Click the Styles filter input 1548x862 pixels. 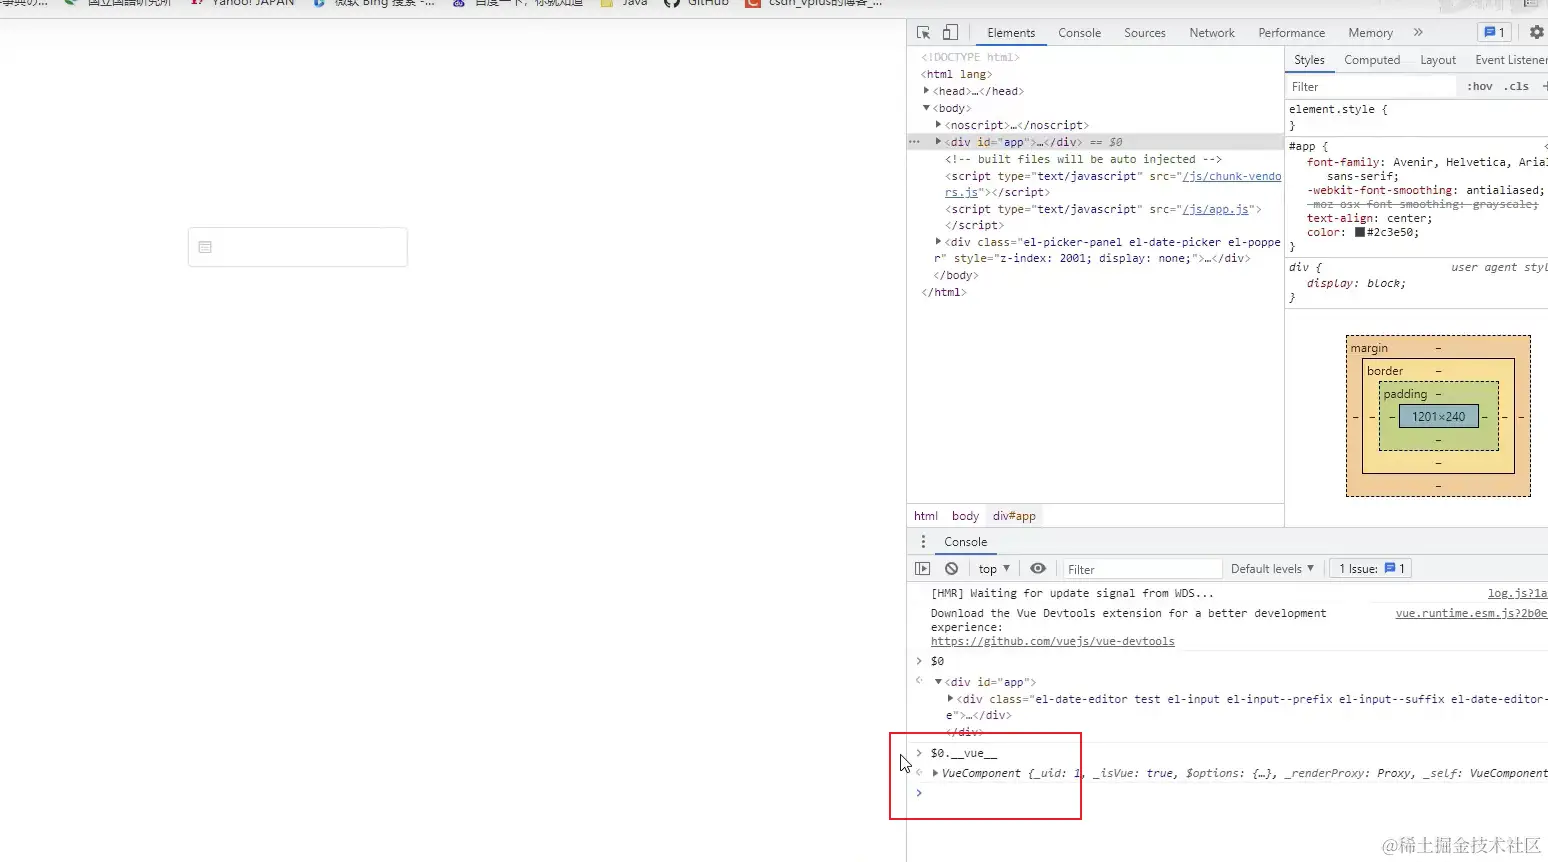(1370, 87)
